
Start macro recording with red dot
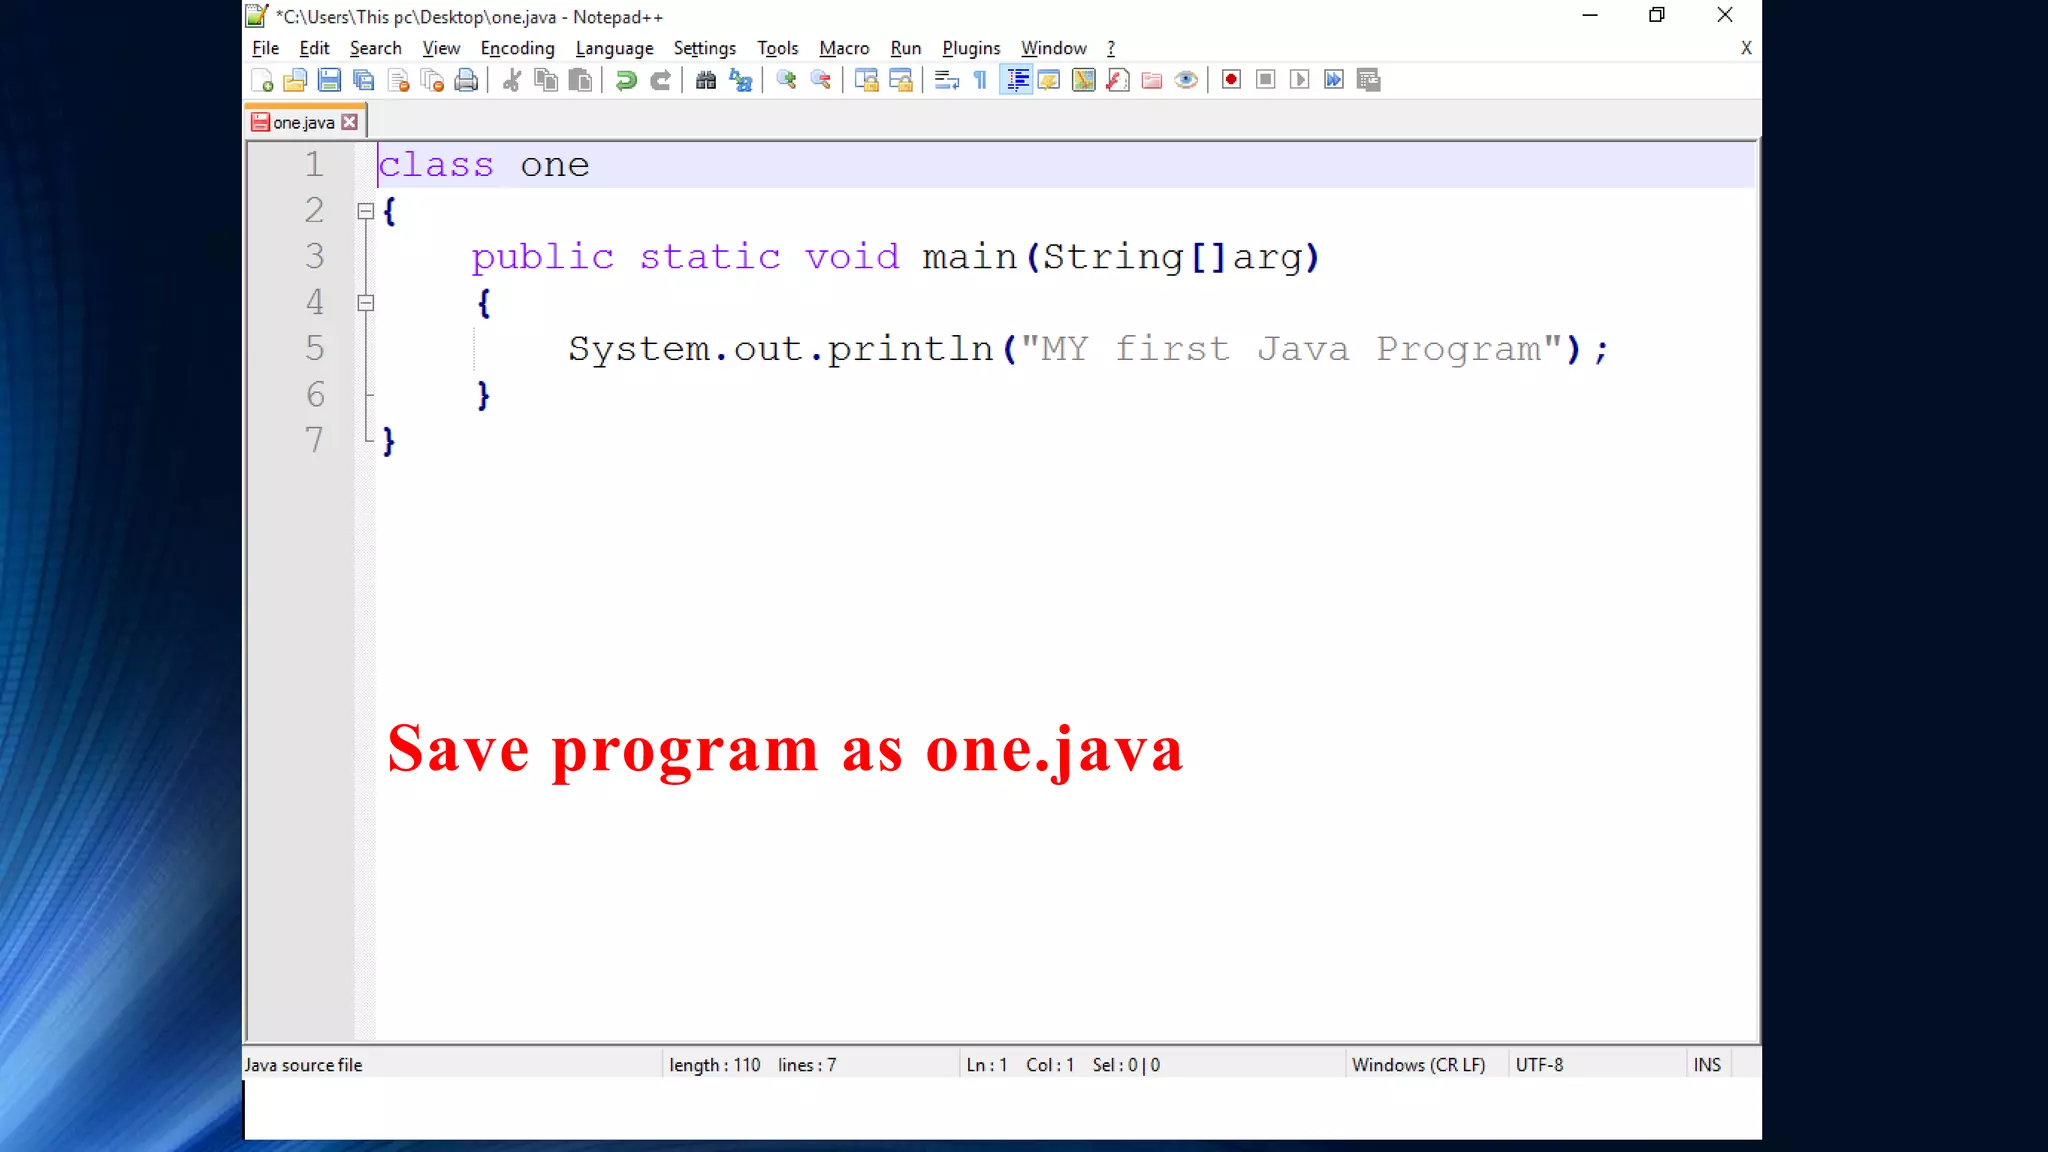pyautogui.click(x=1231, y=80)
